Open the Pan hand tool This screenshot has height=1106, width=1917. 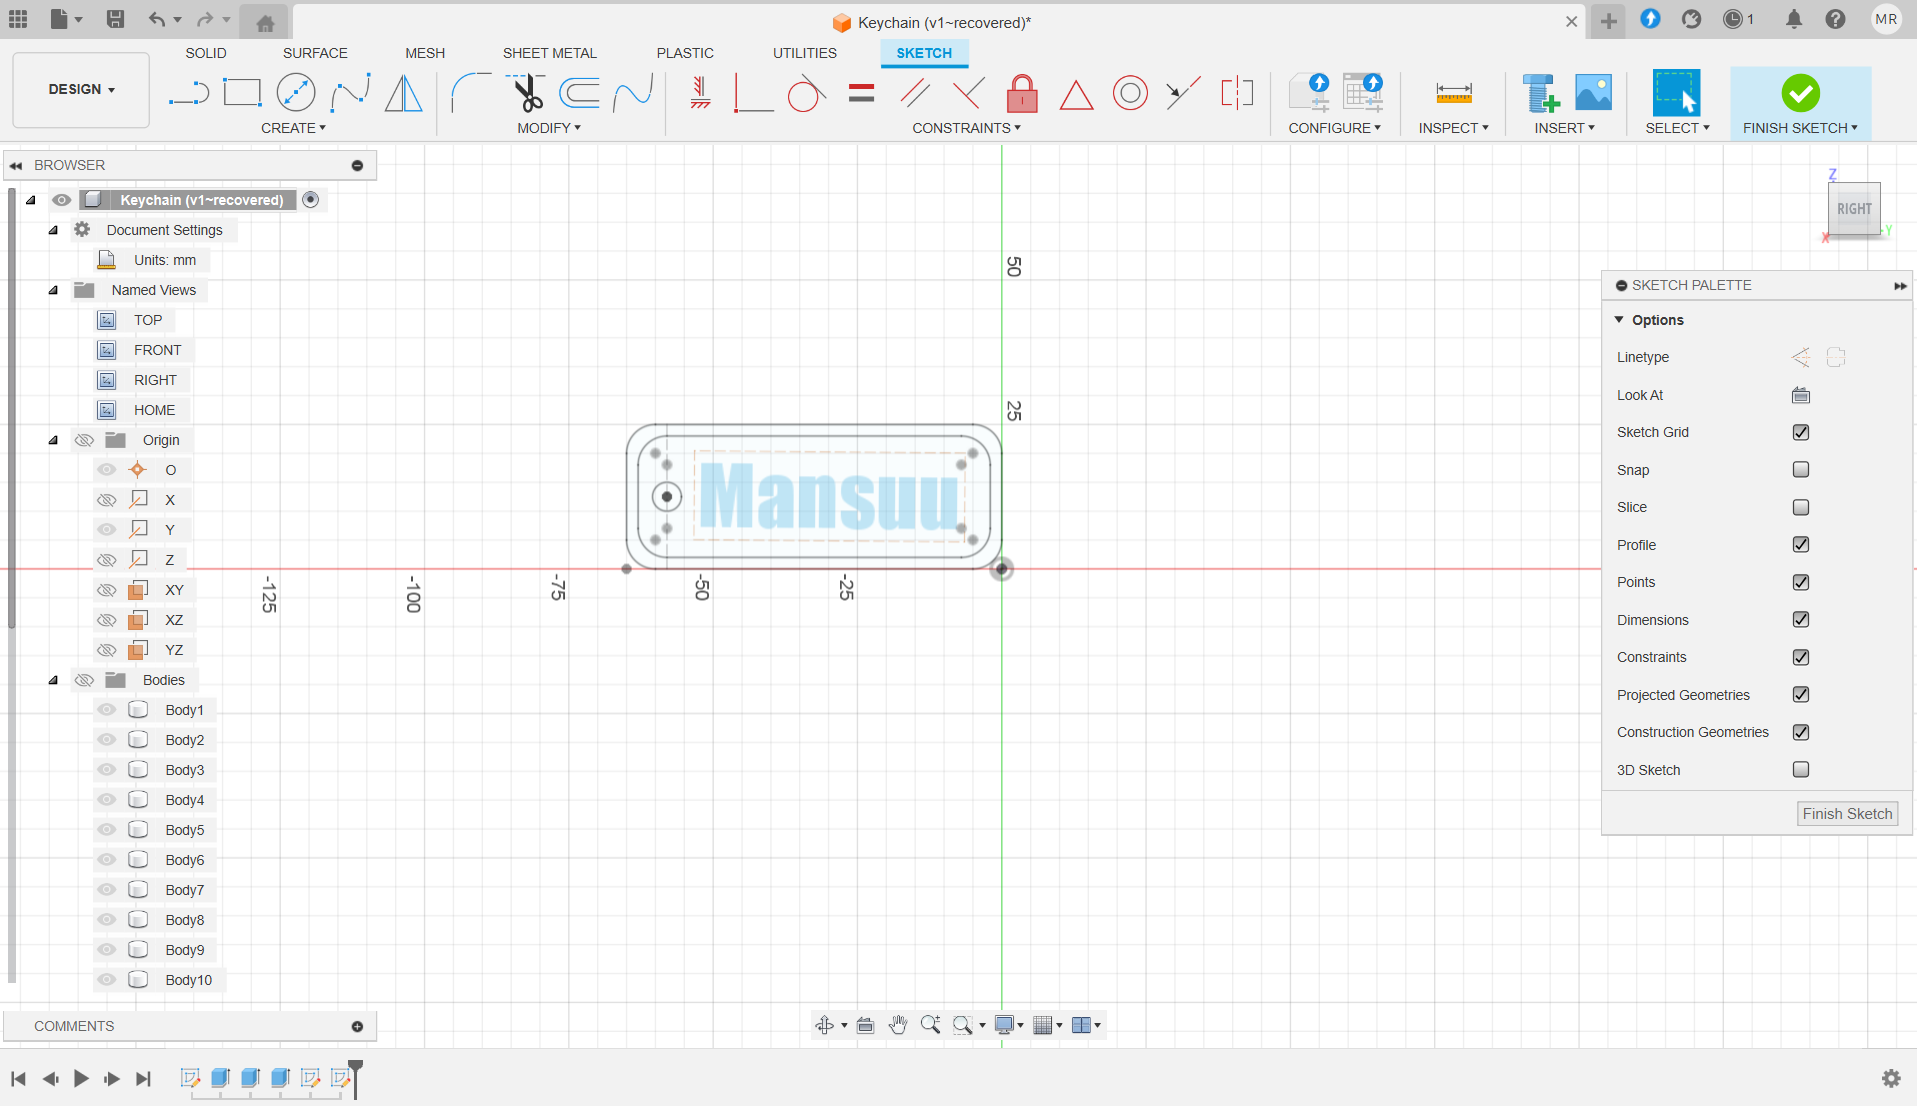898,1025
